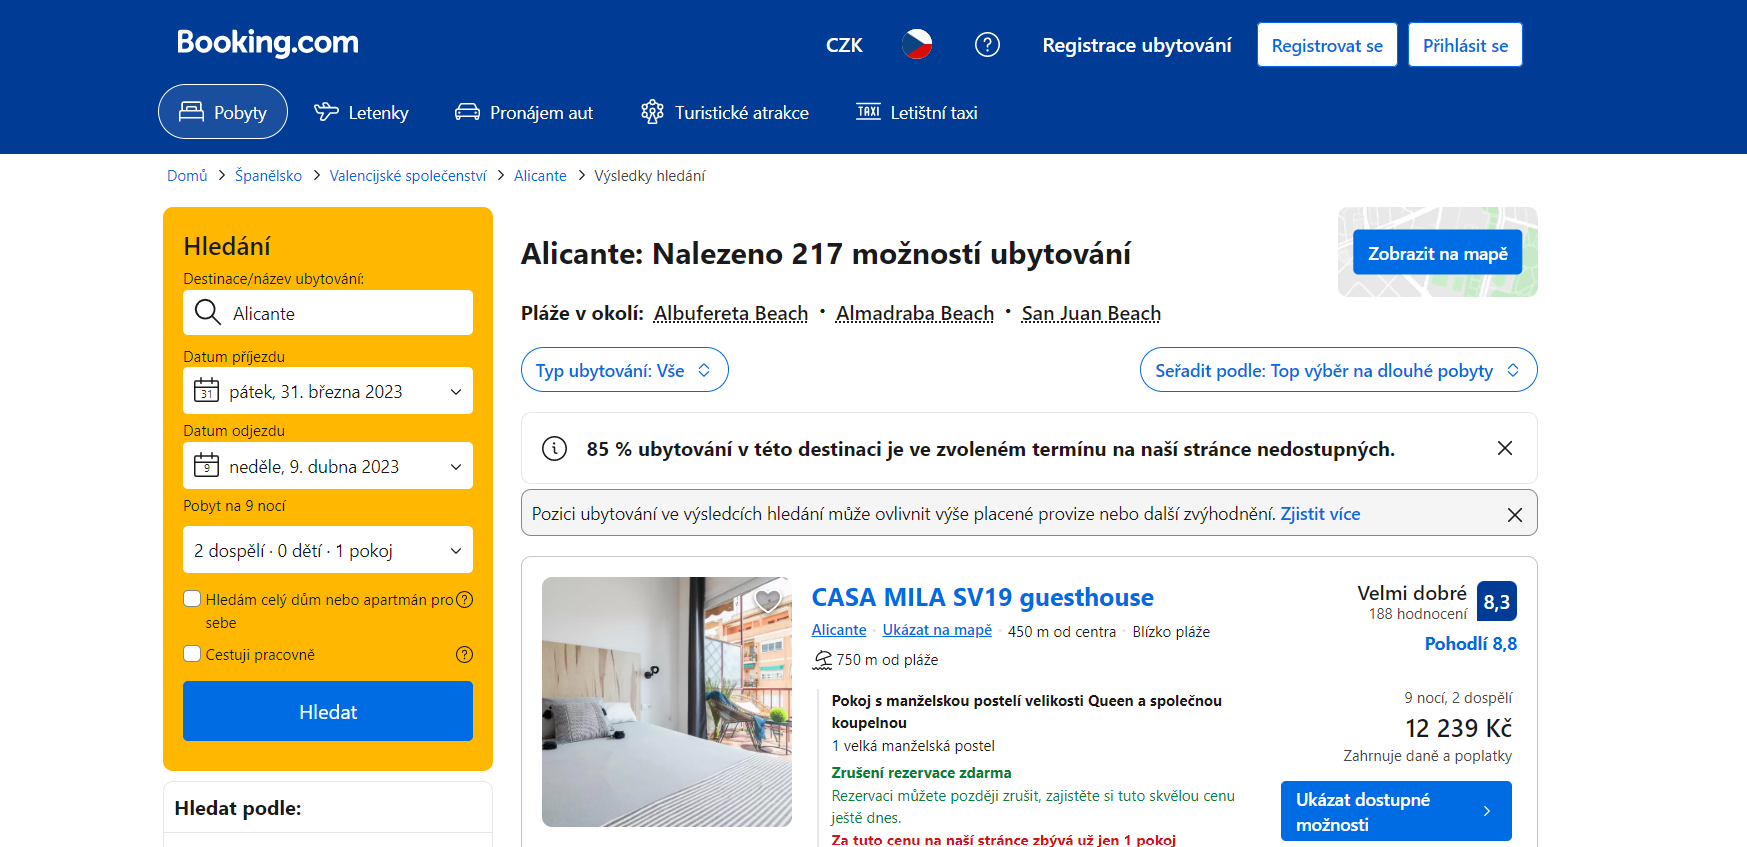Open the Czech flag language selector
Viewport: 1747px width, 847px height.
click(917, 44)
